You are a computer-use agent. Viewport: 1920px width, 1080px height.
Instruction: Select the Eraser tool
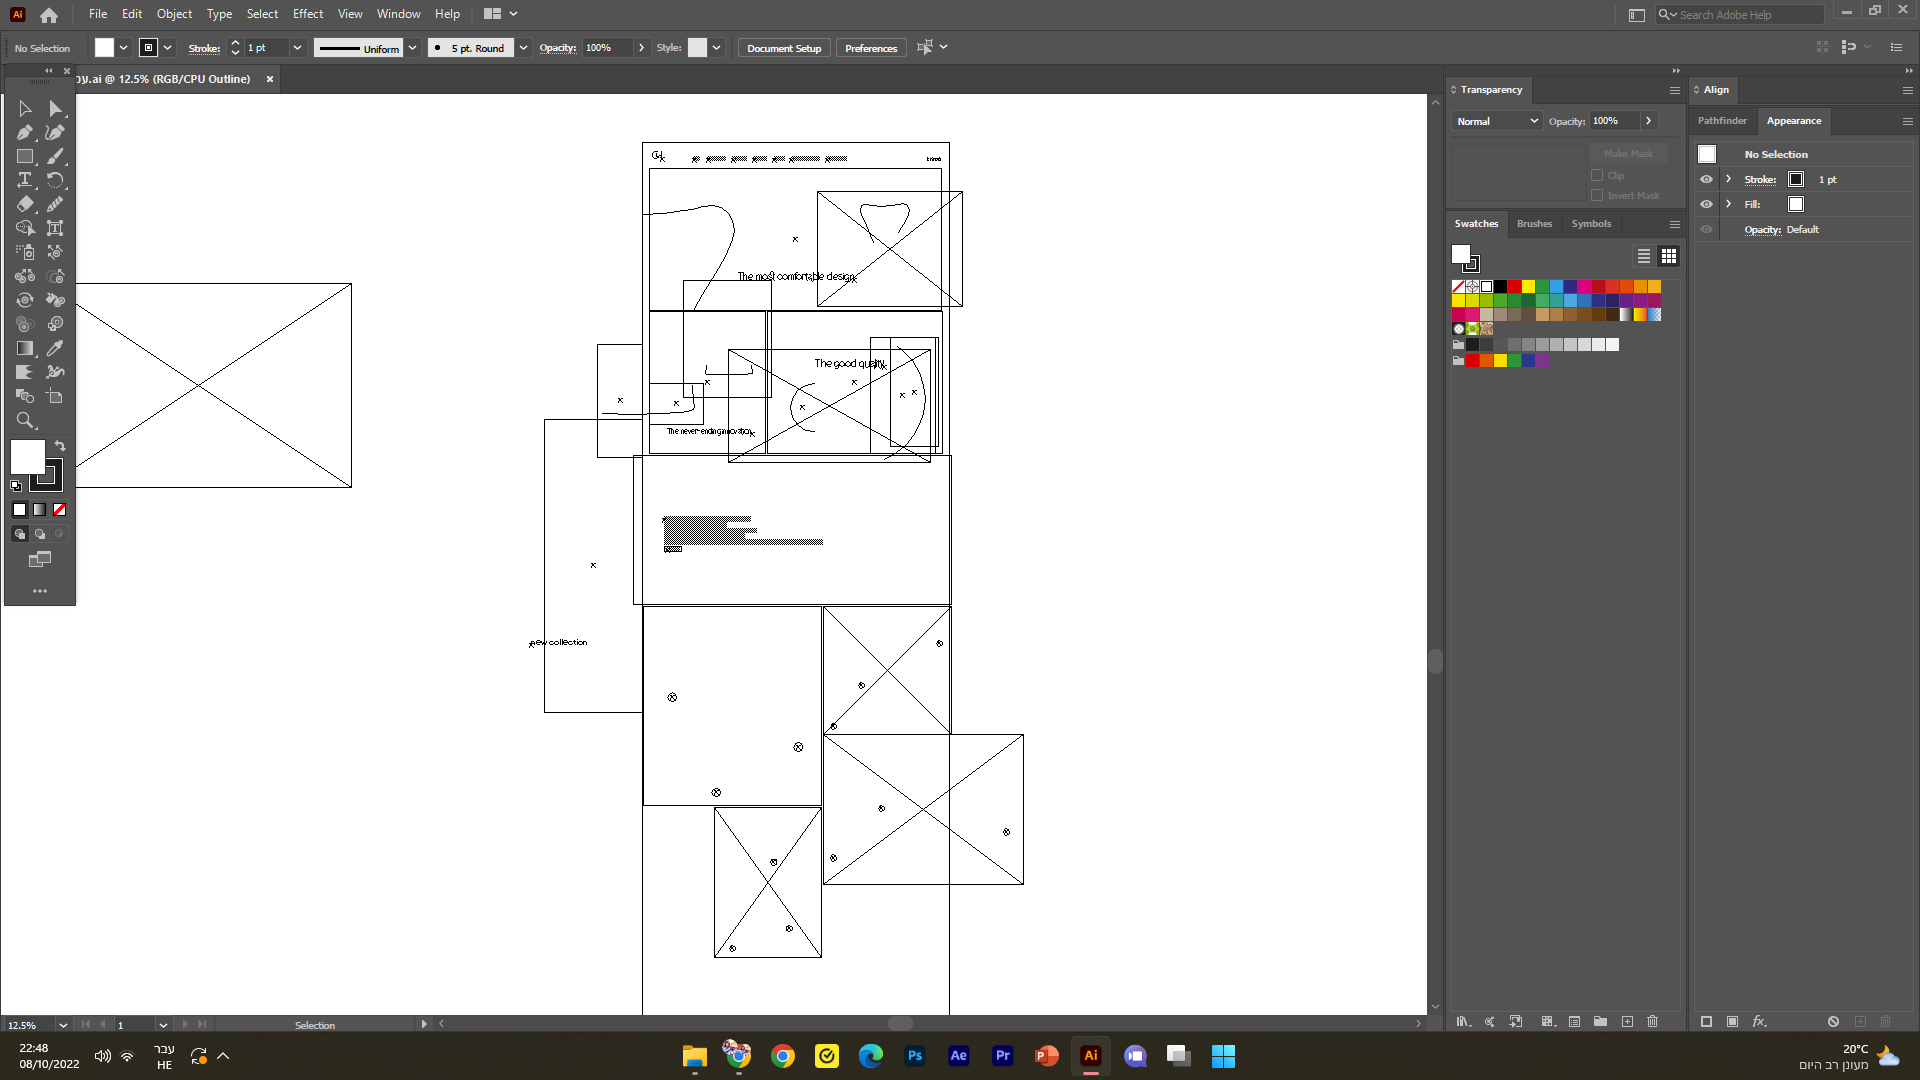25,204
